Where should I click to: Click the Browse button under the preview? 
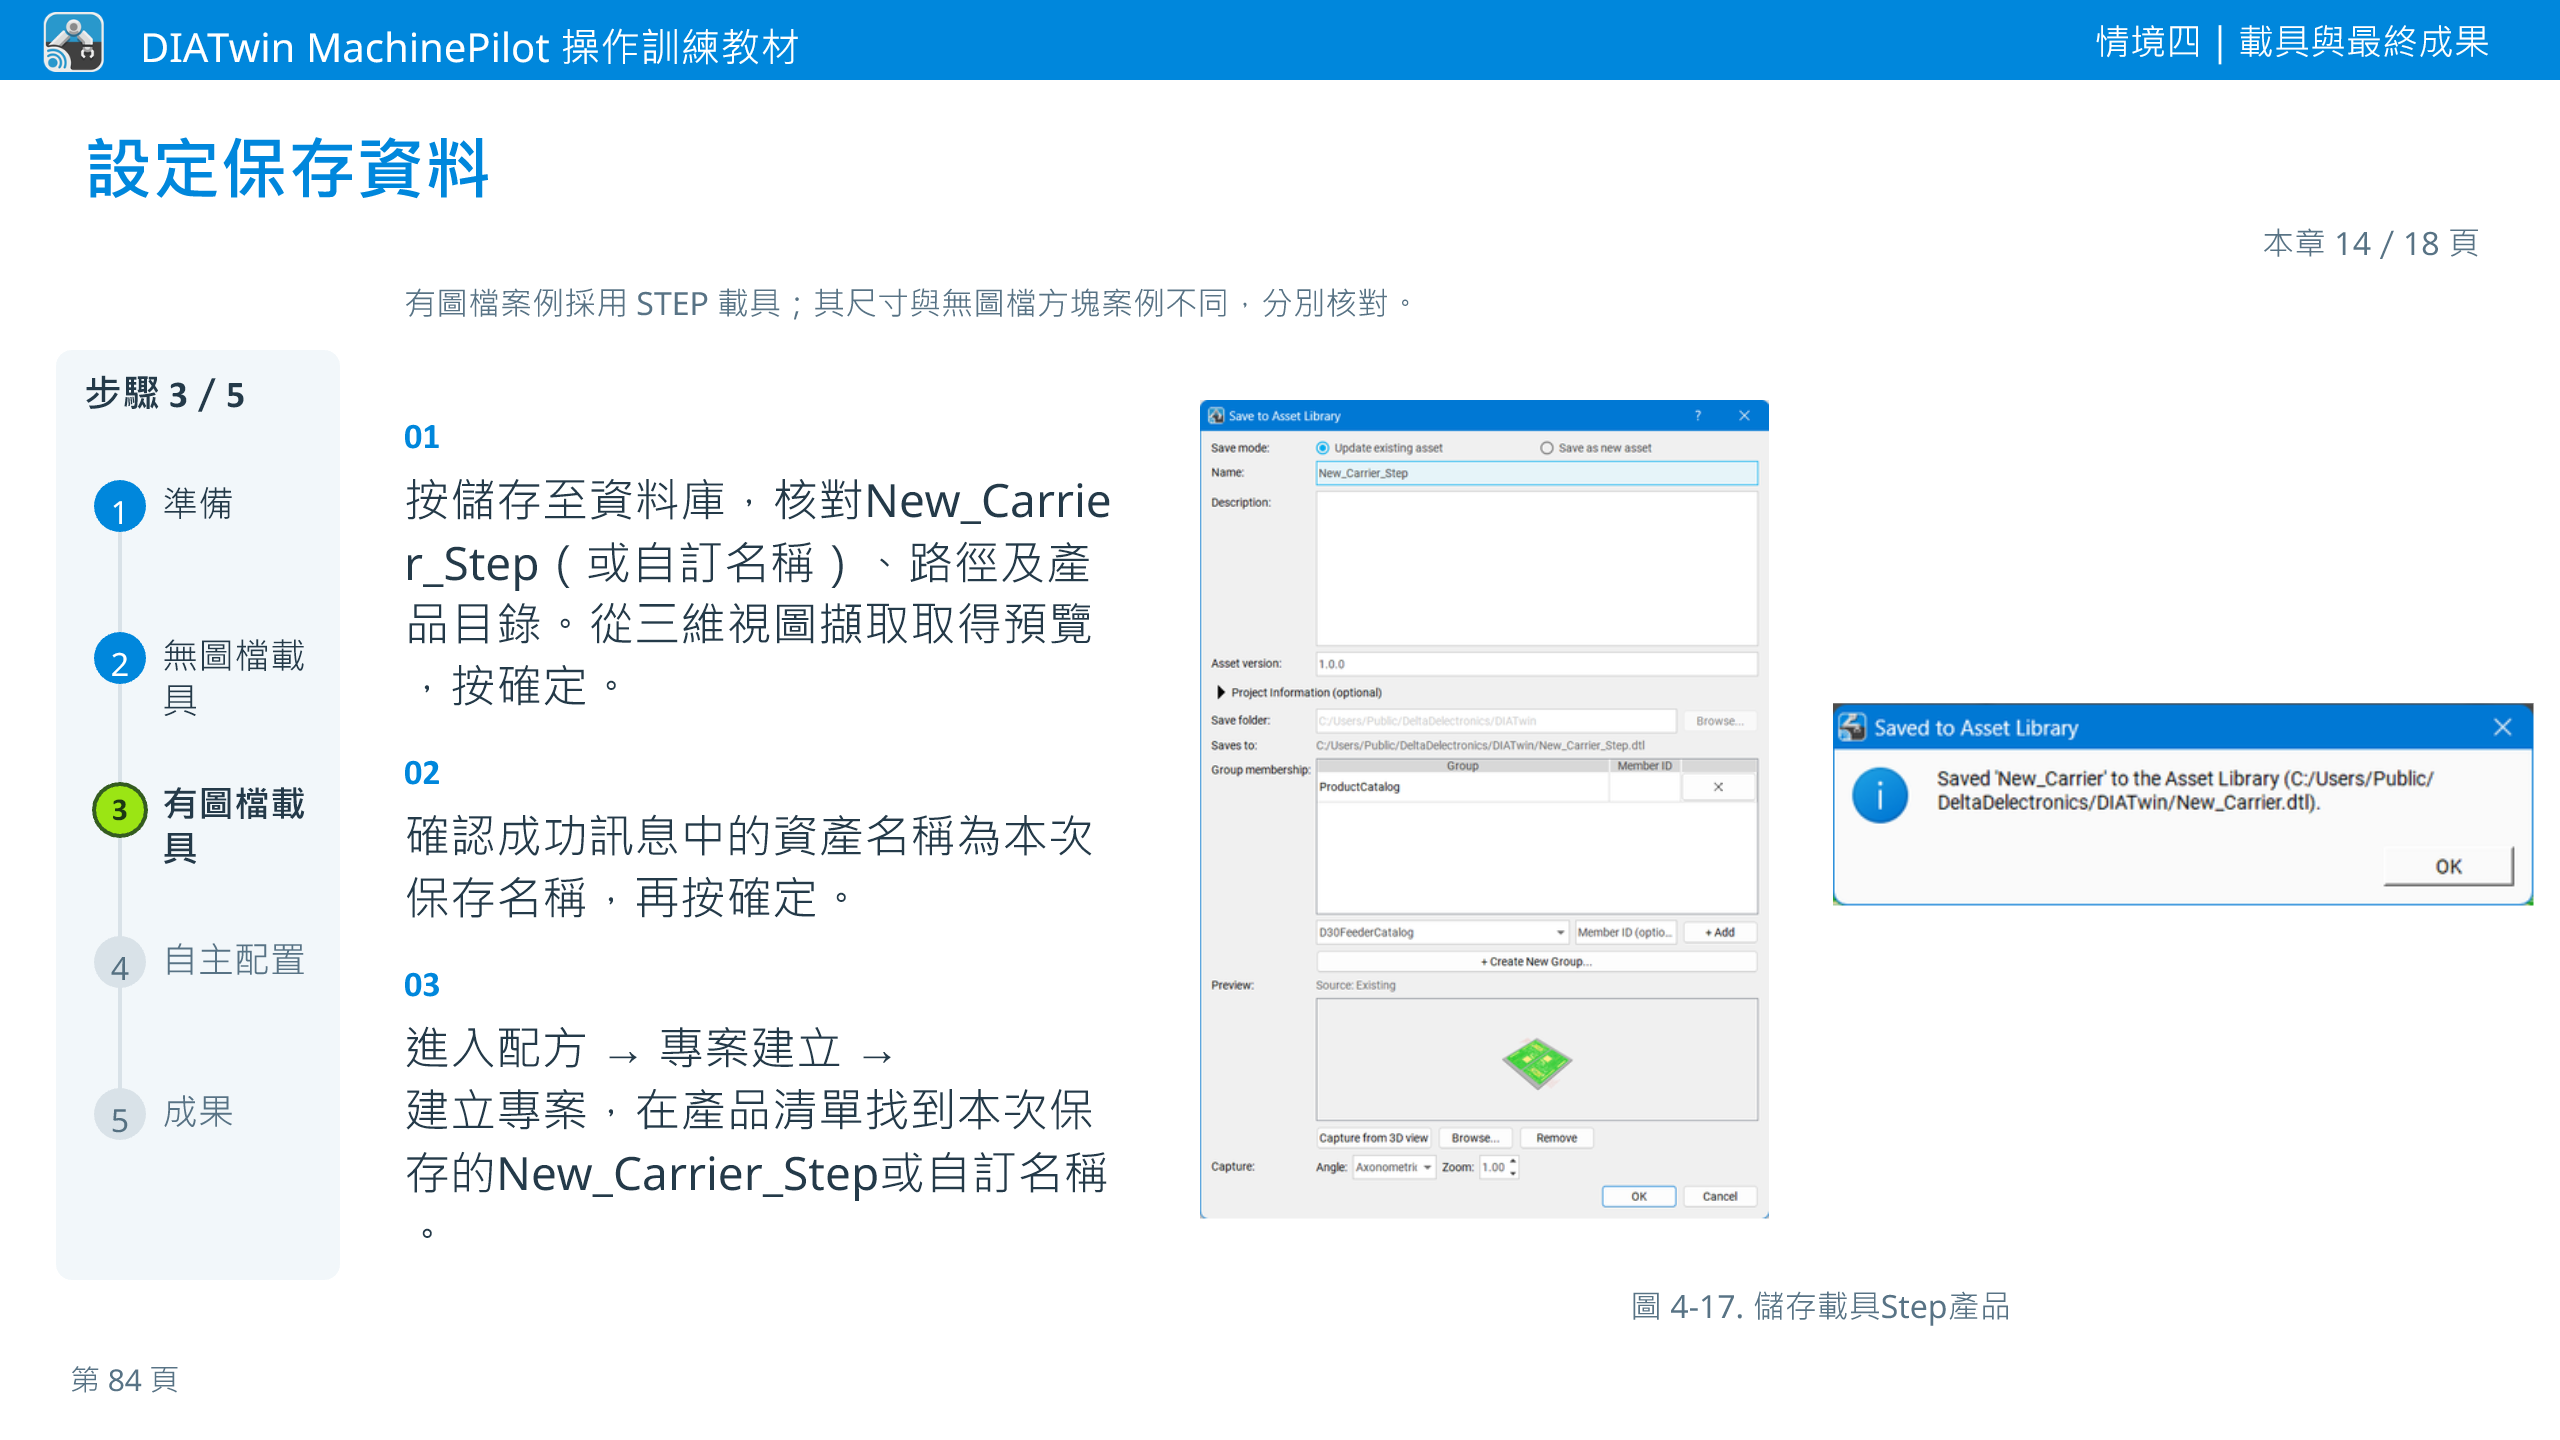[x=1475, y=1138]
